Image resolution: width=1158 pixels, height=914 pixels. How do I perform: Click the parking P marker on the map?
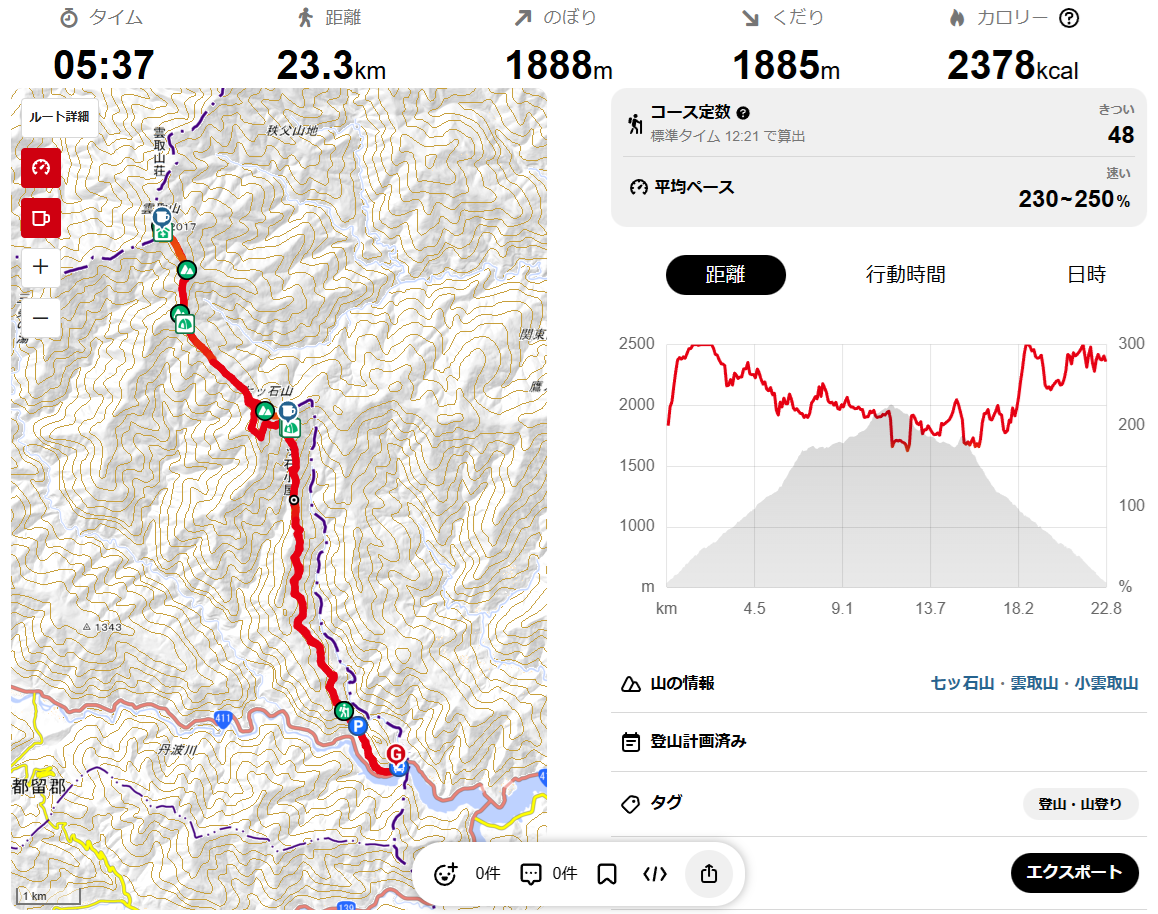pos(358,727)
